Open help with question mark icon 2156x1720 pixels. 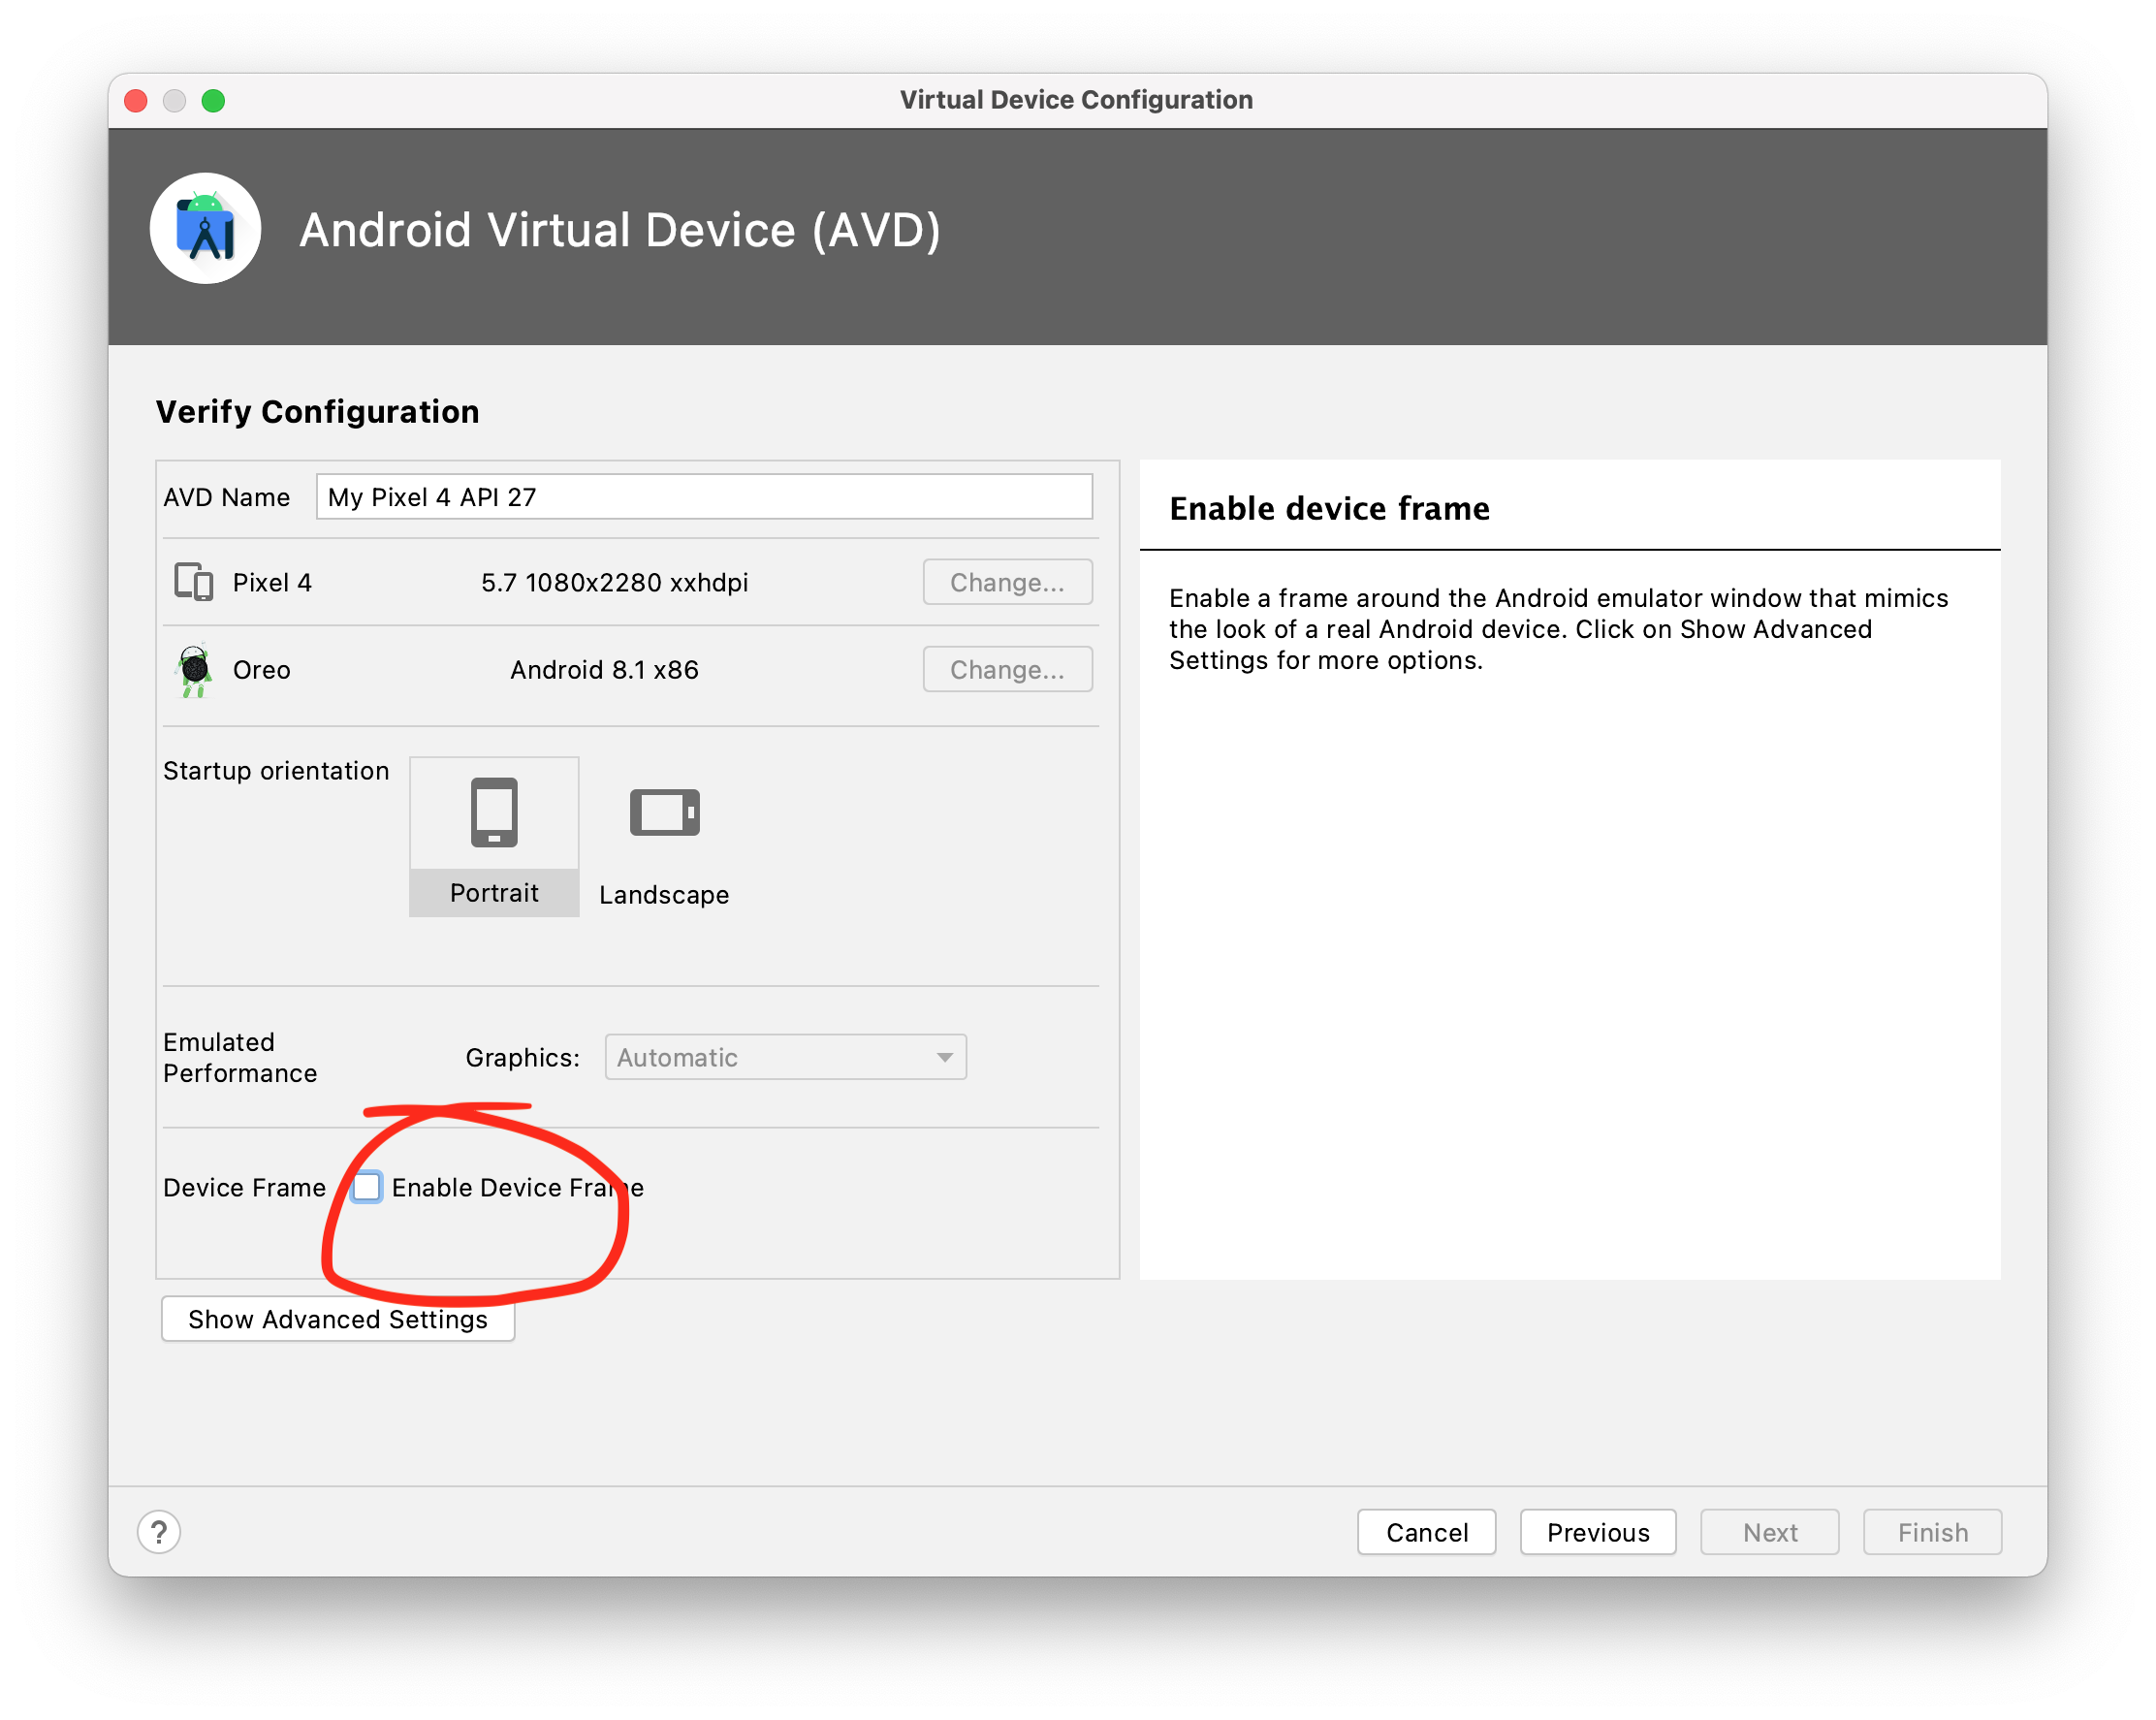point(159,1532)
